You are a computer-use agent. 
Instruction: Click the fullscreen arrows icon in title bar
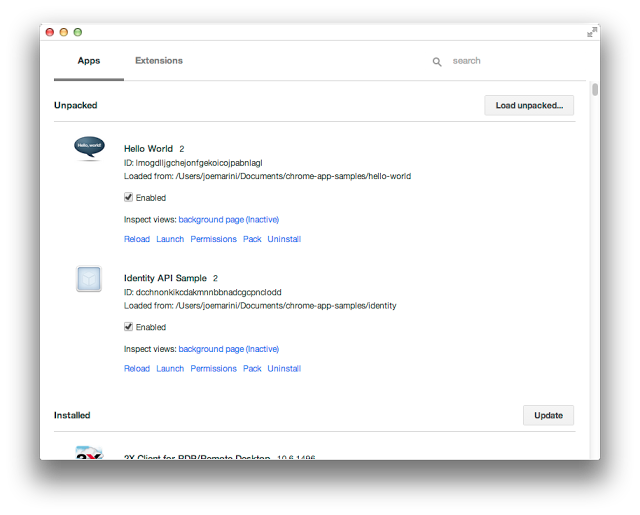coord(591,32)
